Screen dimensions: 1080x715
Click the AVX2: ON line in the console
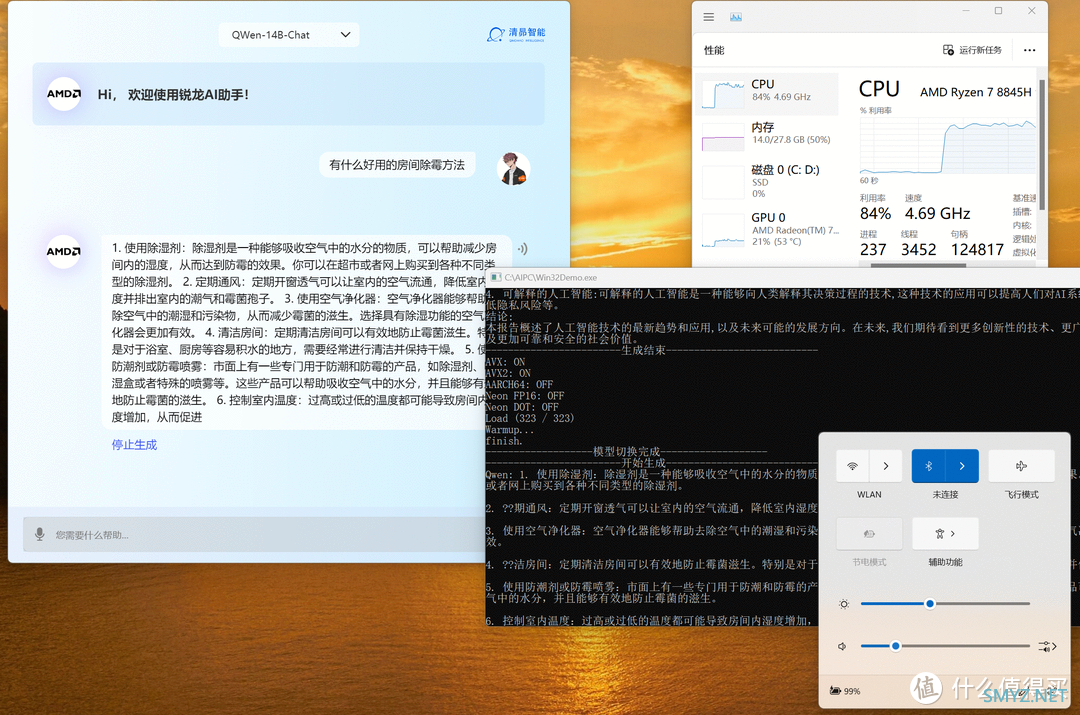(508, 373)
